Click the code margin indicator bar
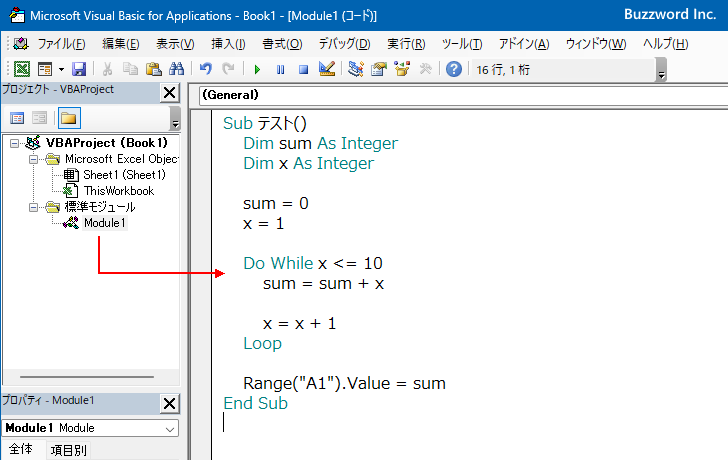 pyautogui.click(x=202, y=285)
